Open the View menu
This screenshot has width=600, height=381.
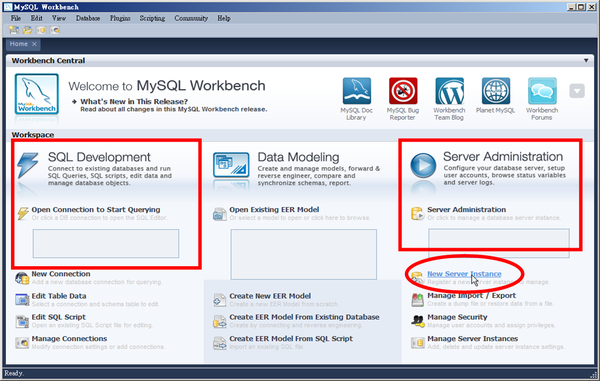tap(59, 18)
